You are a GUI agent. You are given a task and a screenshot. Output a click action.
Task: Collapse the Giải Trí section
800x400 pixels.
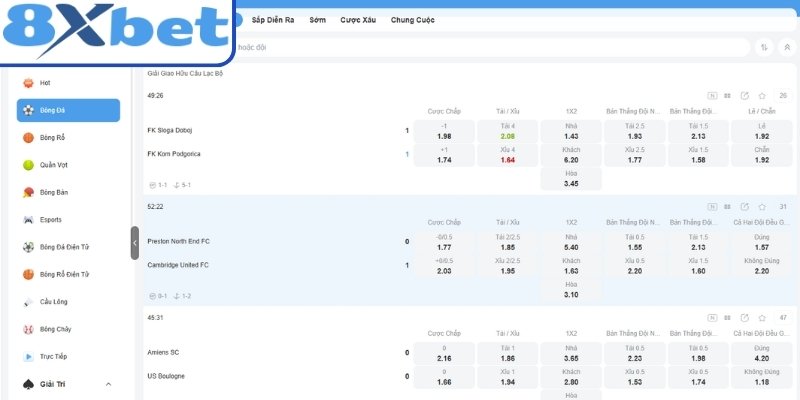coord(108,384)
